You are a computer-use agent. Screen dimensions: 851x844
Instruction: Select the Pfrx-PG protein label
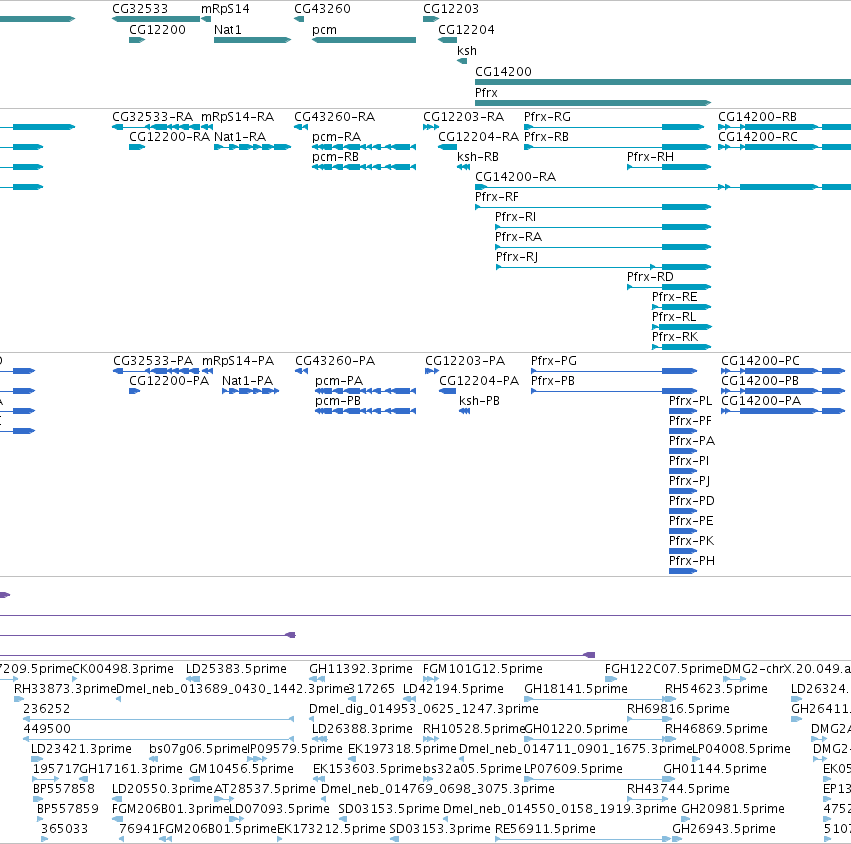click(x=554, y=361)
